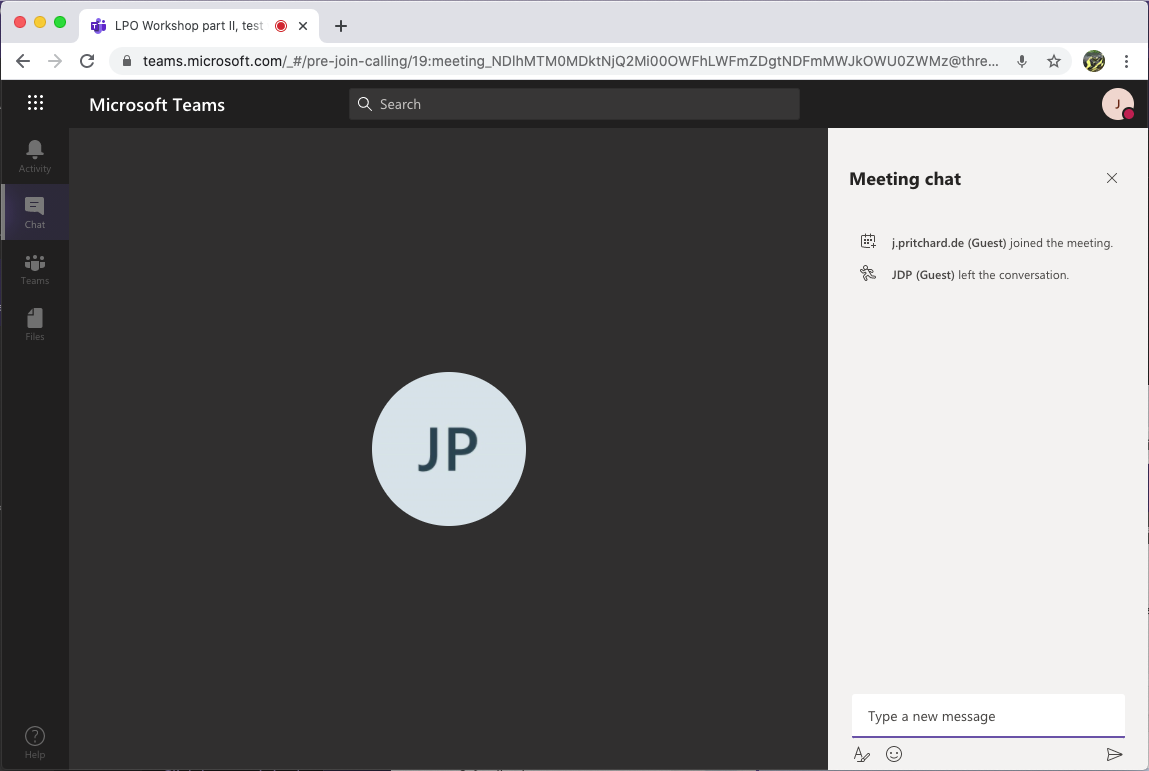Click the microphone permission icon in address bar
1149x771 pixels.
tap(1022, 61)
